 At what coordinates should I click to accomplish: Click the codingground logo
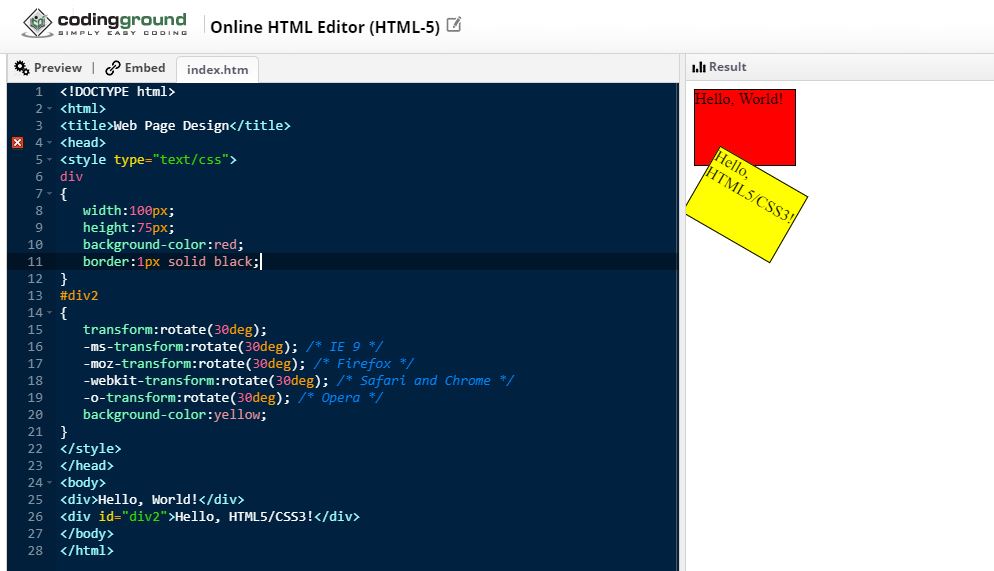pyautogui.click(x=104, y=24)
